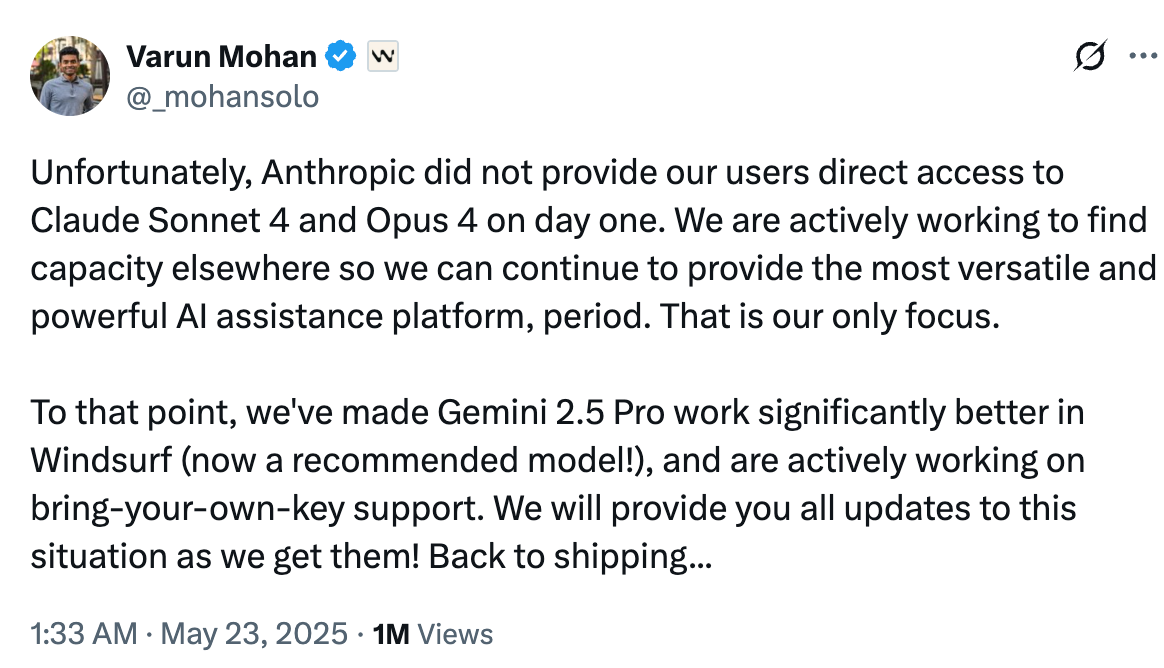Click the Views label after 1M
This screenshot has height=668, width=1164.
tap(455, 635)
